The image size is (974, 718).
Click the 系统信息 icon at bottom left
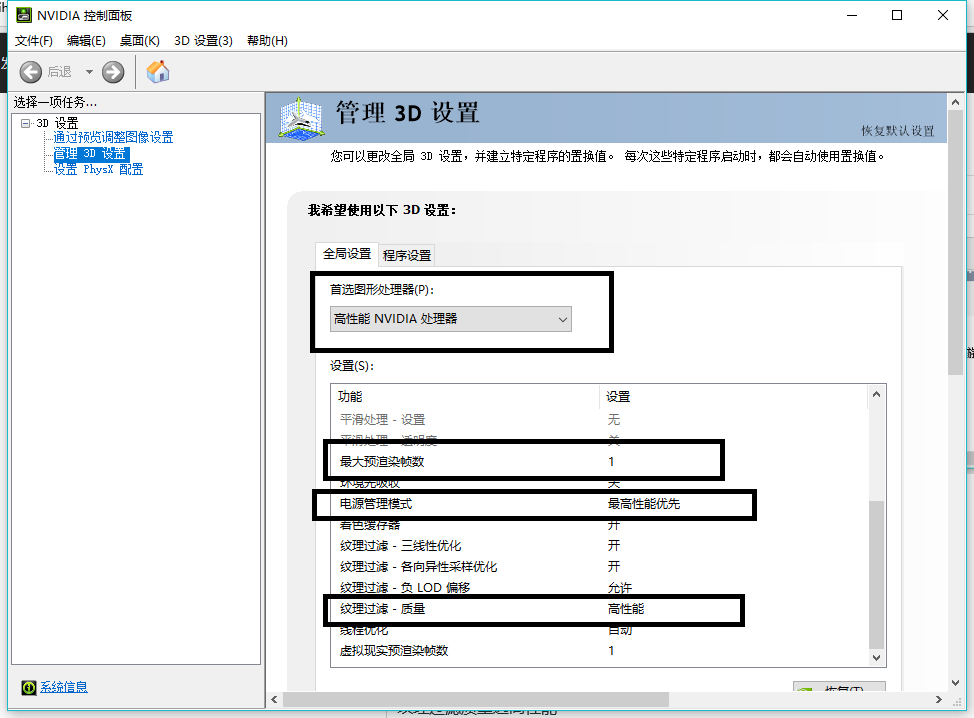(x=29, y=687)
